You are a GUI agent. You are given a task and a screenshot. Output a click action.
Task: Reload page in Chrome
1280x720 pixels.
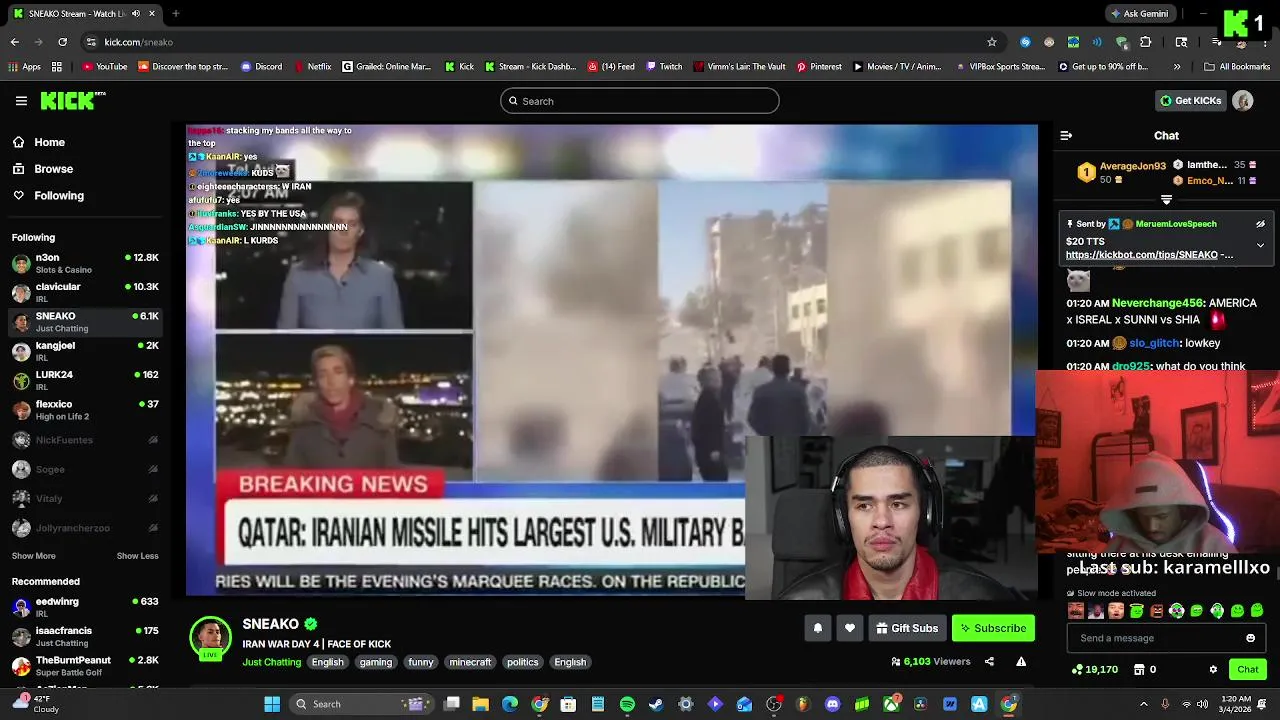pos(62,42)
